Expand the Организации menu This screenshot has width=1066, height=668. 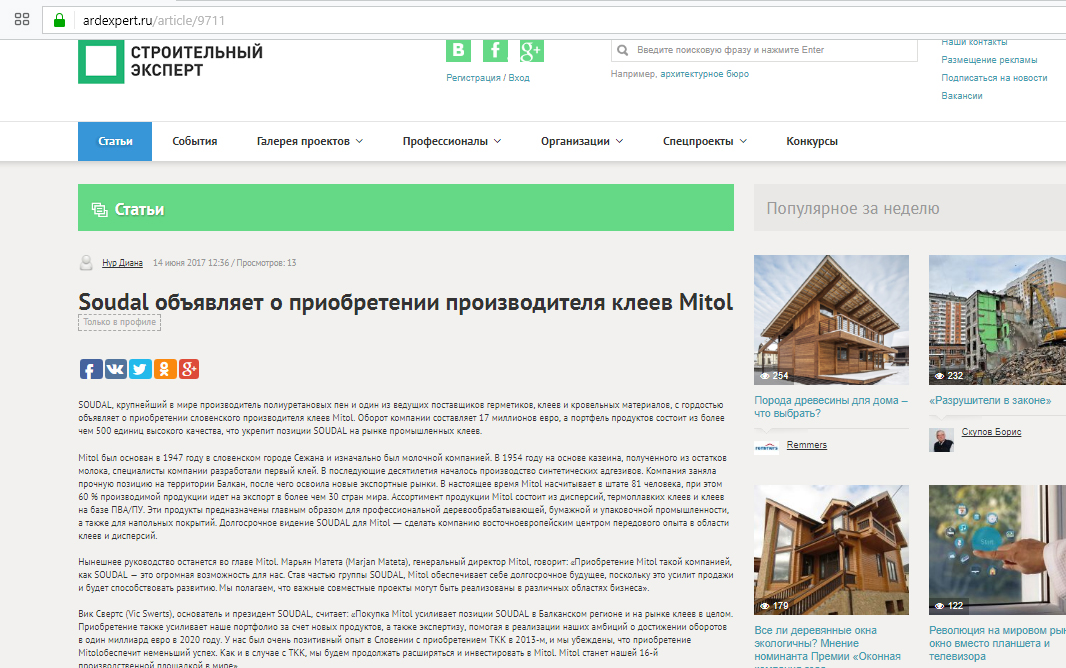coord(582,141)
